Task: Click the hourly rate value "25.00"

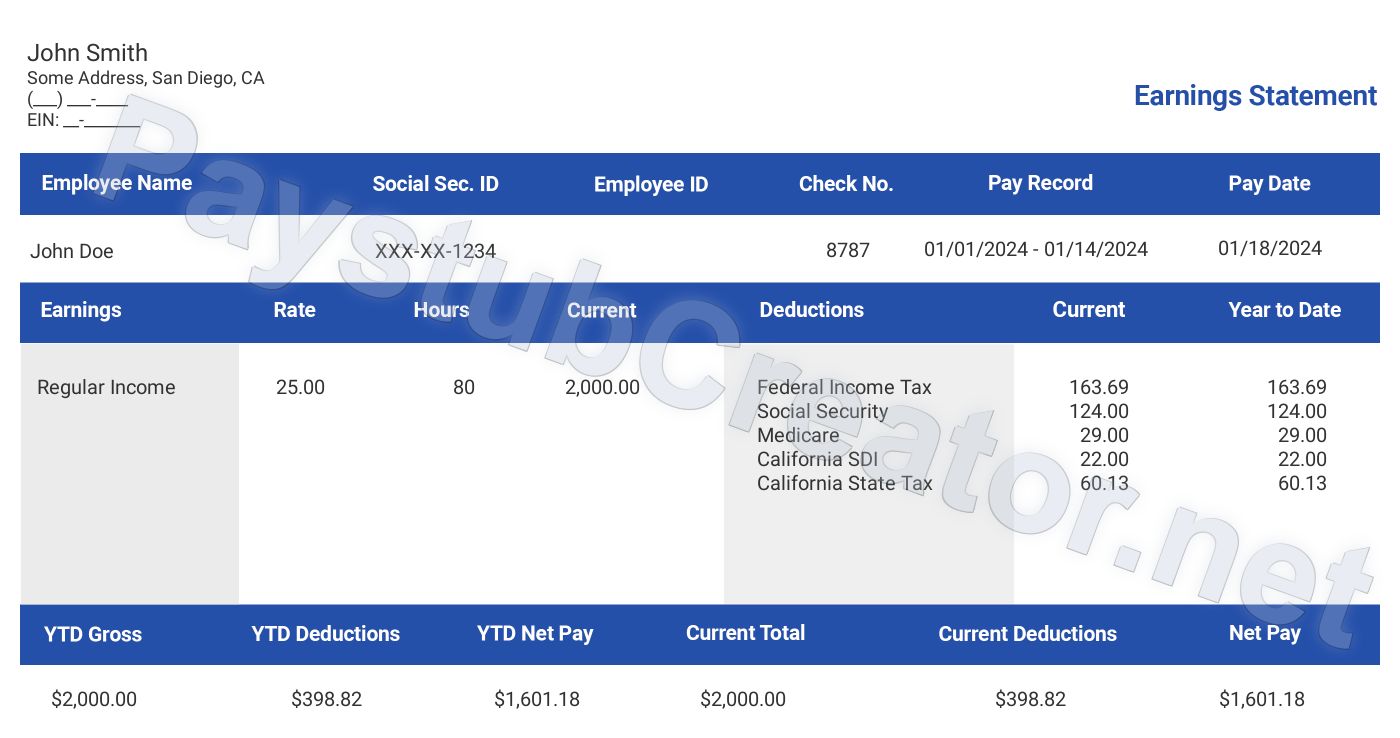Action: point(300,387)
